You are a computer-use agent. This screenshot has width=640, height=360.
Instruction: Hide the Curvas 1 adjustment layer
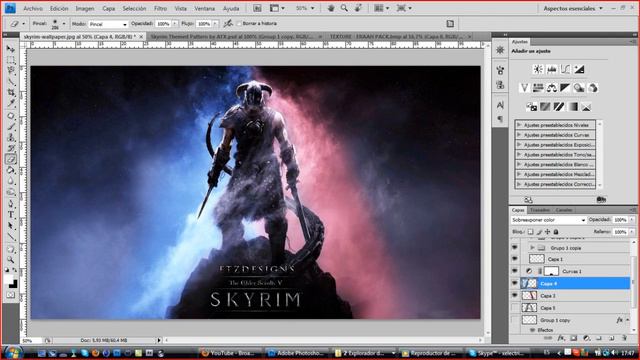click(x=515, y=271)
